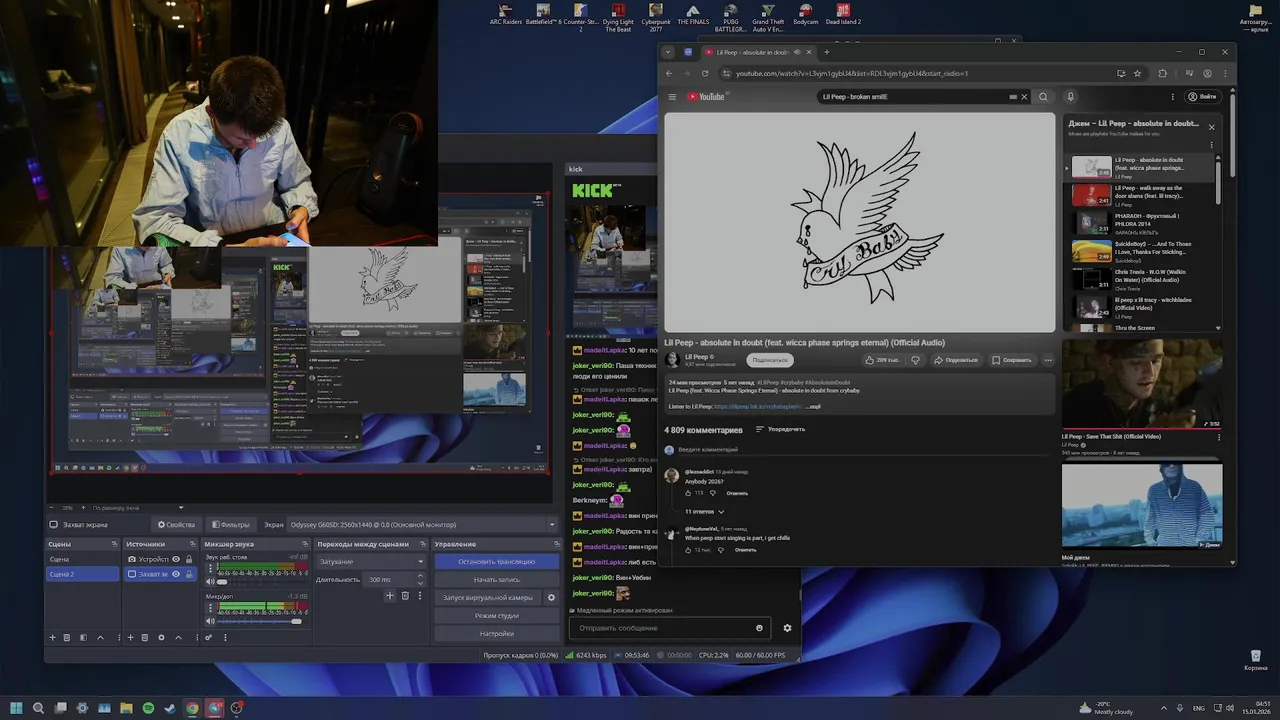Screen dimensions: 1280x720
Task: Add a new scene with plus icon
Action: click(53, 637)
